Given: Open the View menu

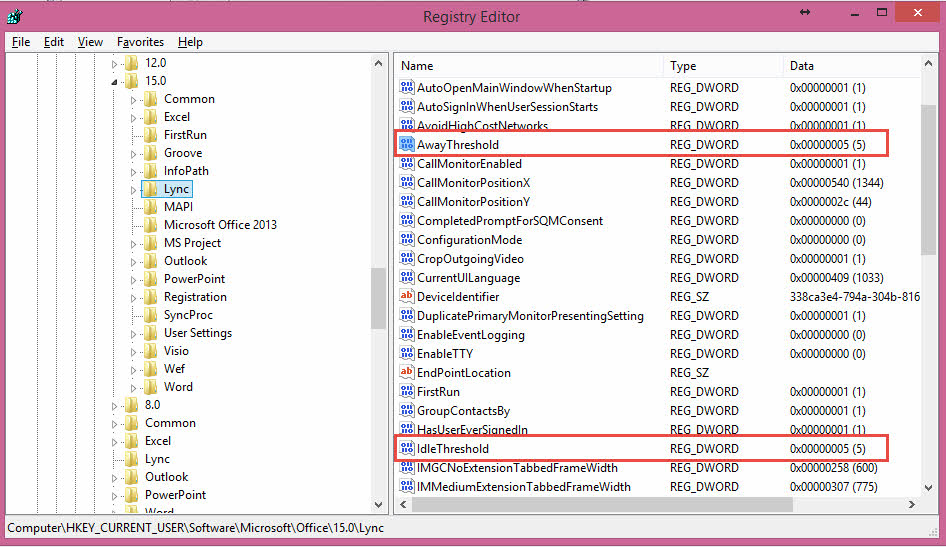Looking at the screenshot, I should 90,42.
